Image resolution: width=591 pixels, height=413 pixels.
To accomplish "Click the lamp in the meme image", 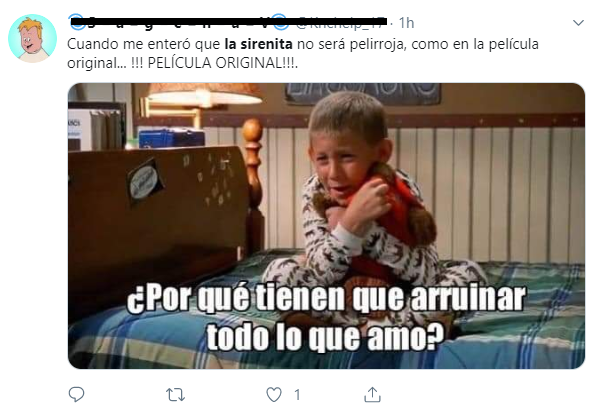I will coord(205,97).
